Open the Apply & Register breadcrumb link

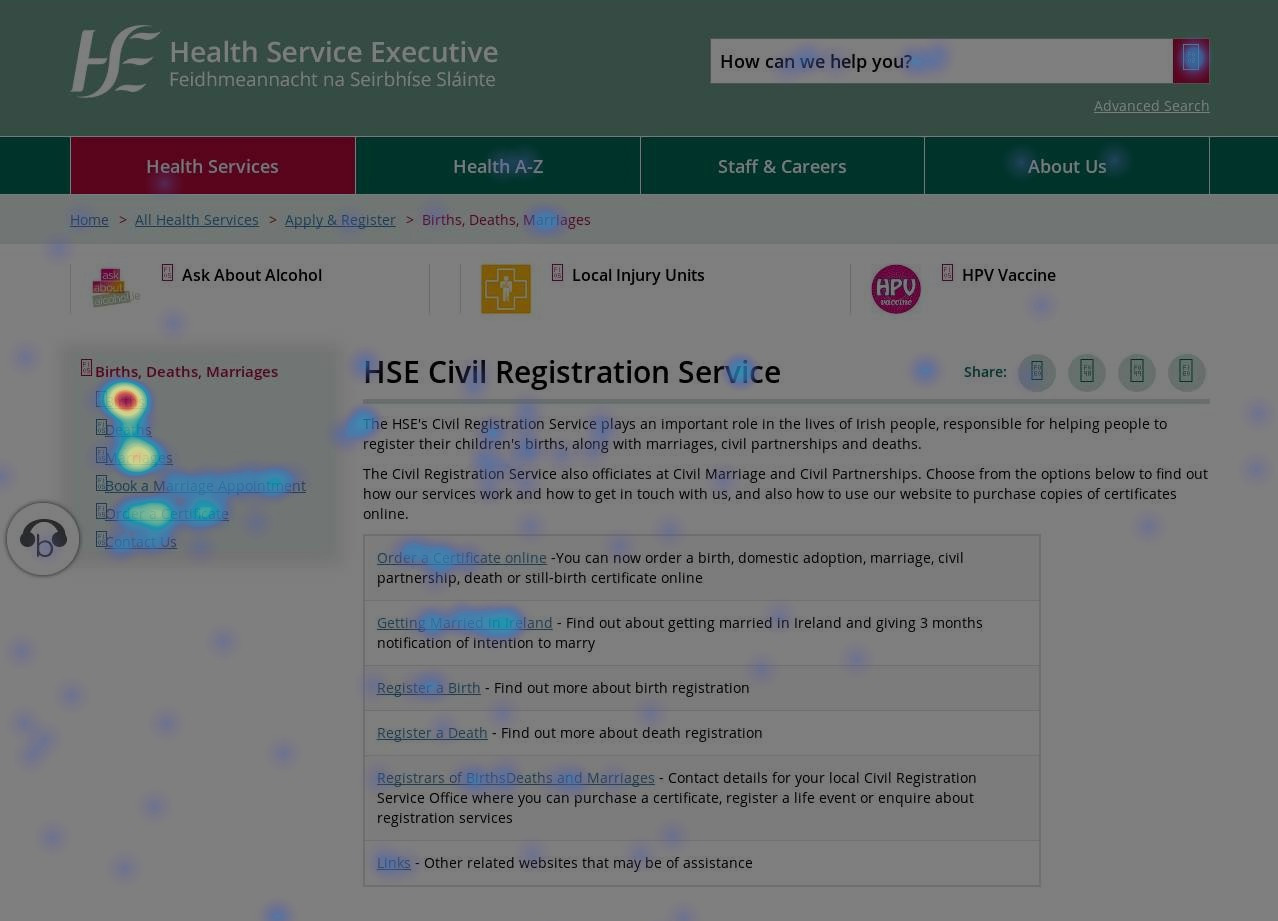pos(340,220)
